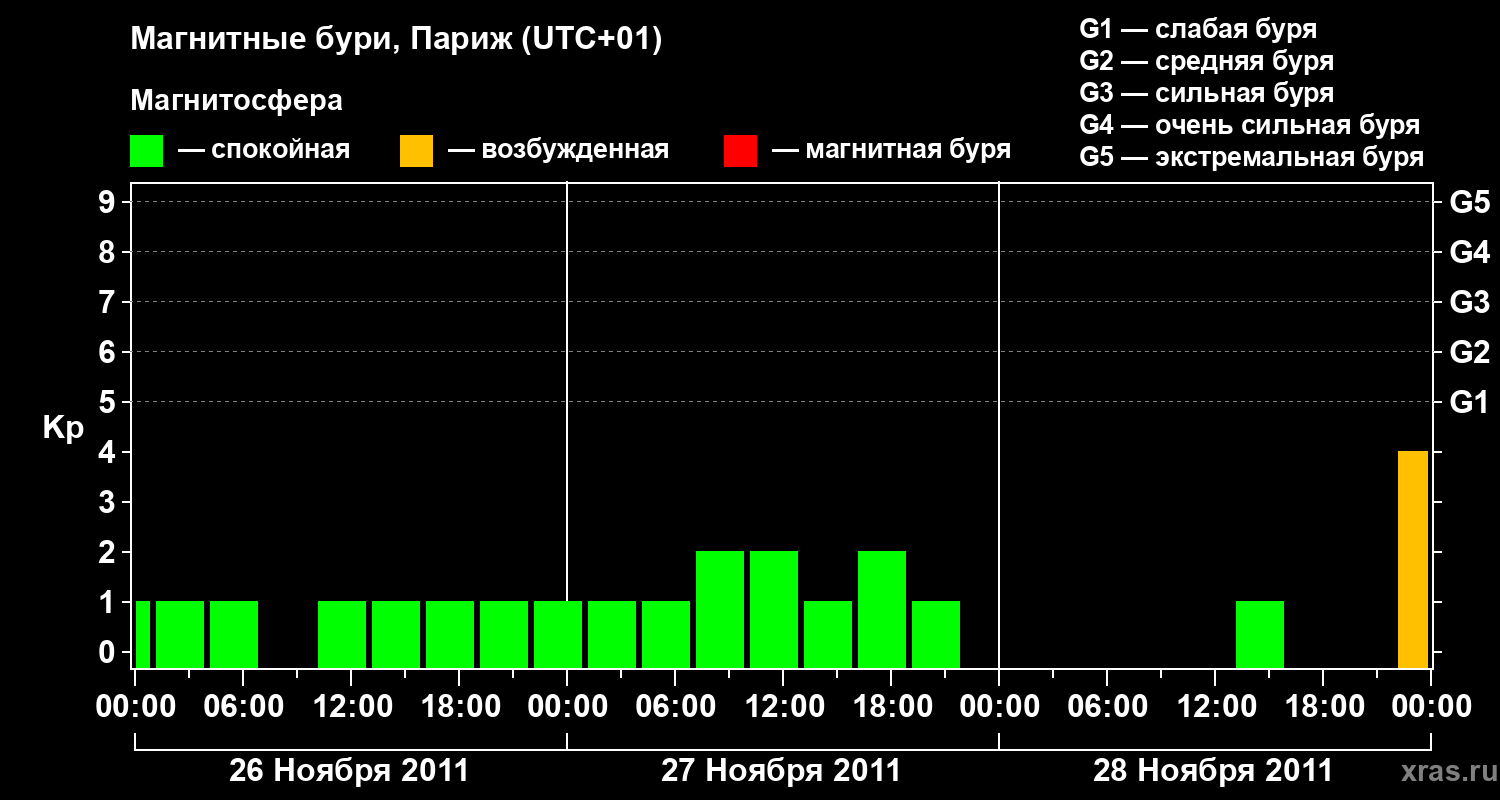Select the chart title Магнитные бури, Париж (UTC+01)
The height and width of the screenshot is (800, 1500).
[x=397, y=40]
